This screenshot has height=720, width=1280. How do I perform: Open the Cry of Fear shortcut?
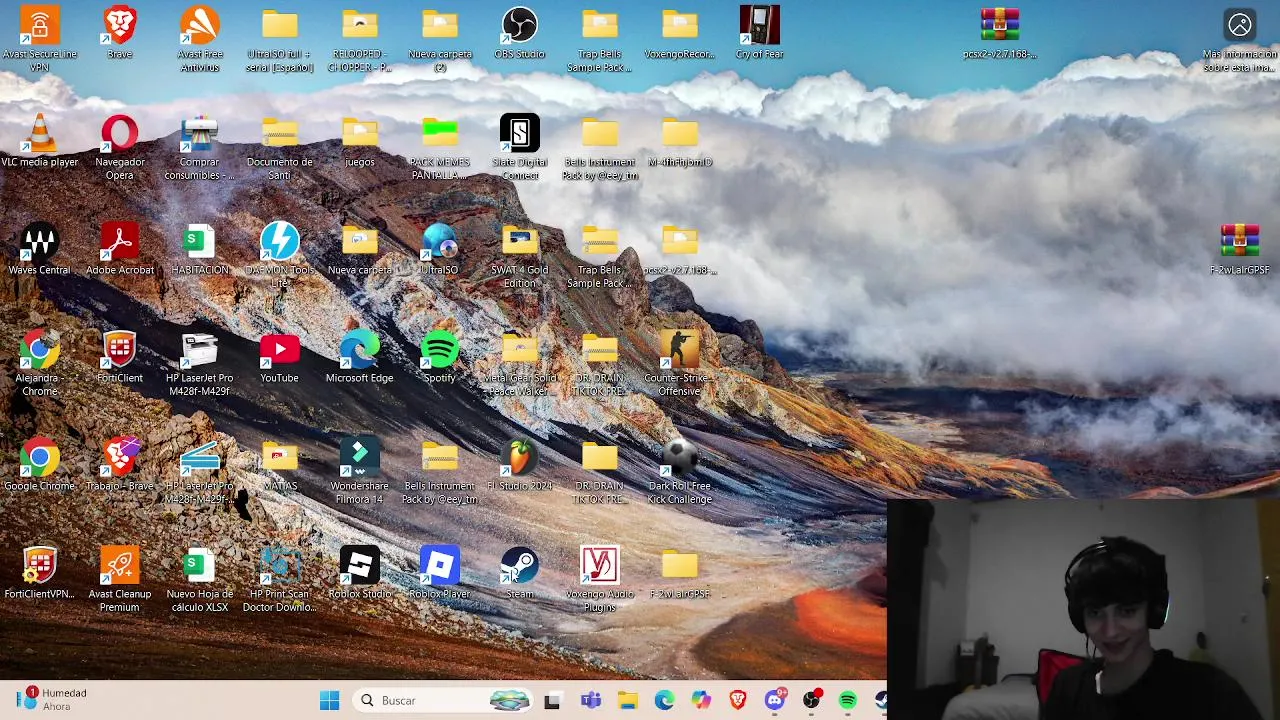760,33
